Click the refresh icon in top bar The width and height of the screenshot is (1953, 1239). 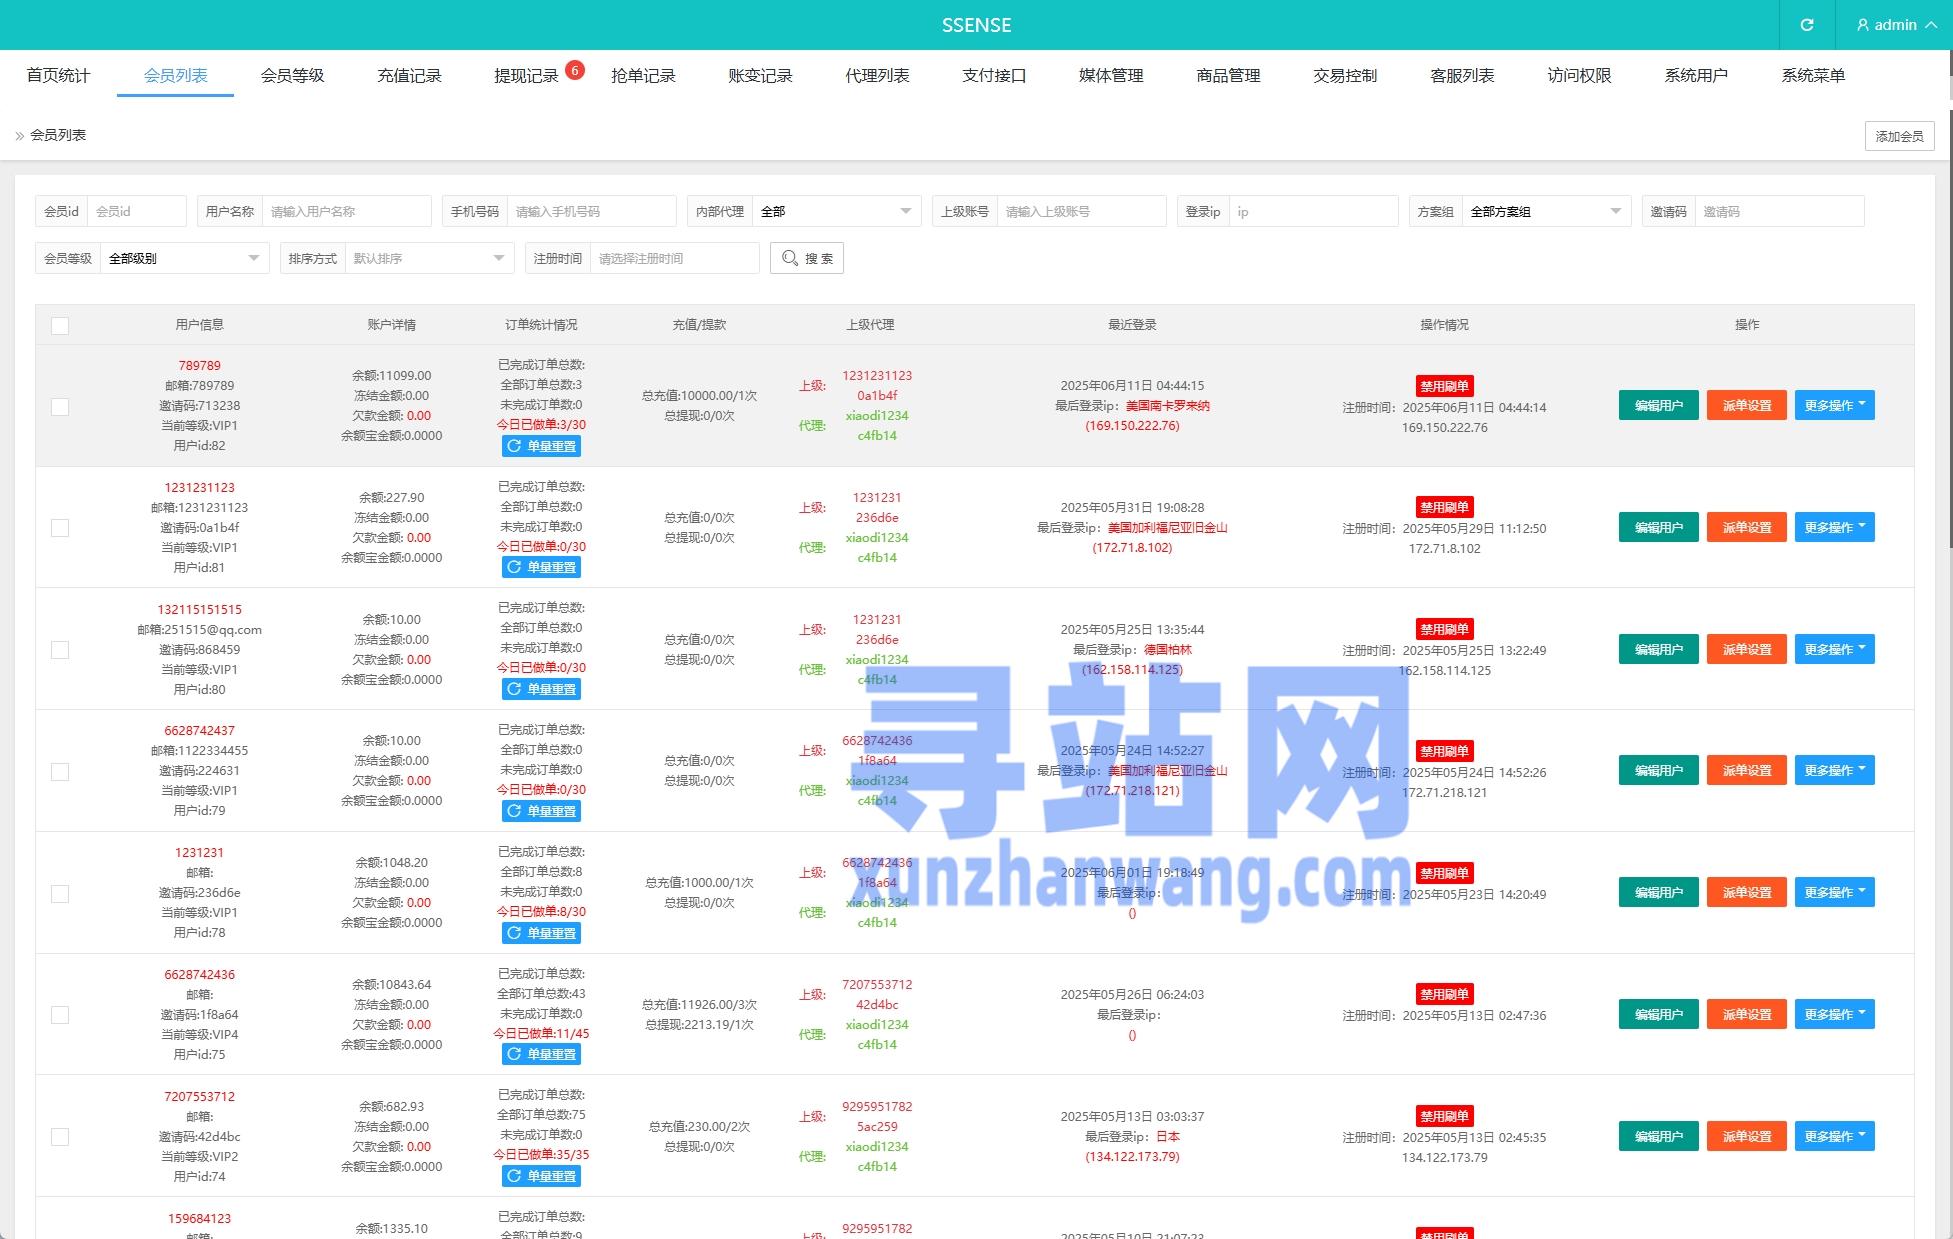tap(1807, 25)
